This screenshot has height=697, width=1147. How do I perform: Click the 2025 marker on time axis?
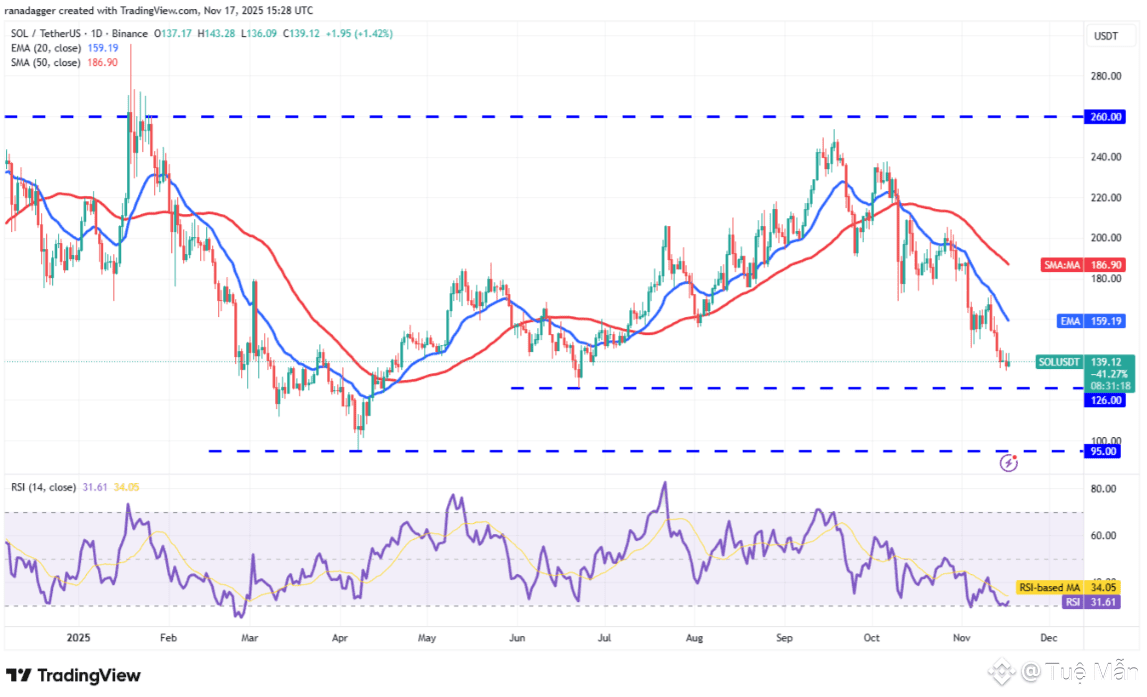[78, 638]
